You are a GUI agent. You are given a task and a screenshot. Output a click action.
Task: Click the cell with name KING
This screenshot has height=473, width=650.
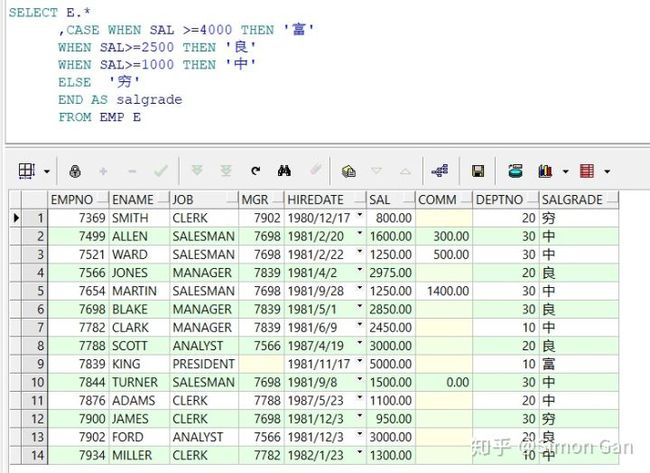tap(139, 364)
